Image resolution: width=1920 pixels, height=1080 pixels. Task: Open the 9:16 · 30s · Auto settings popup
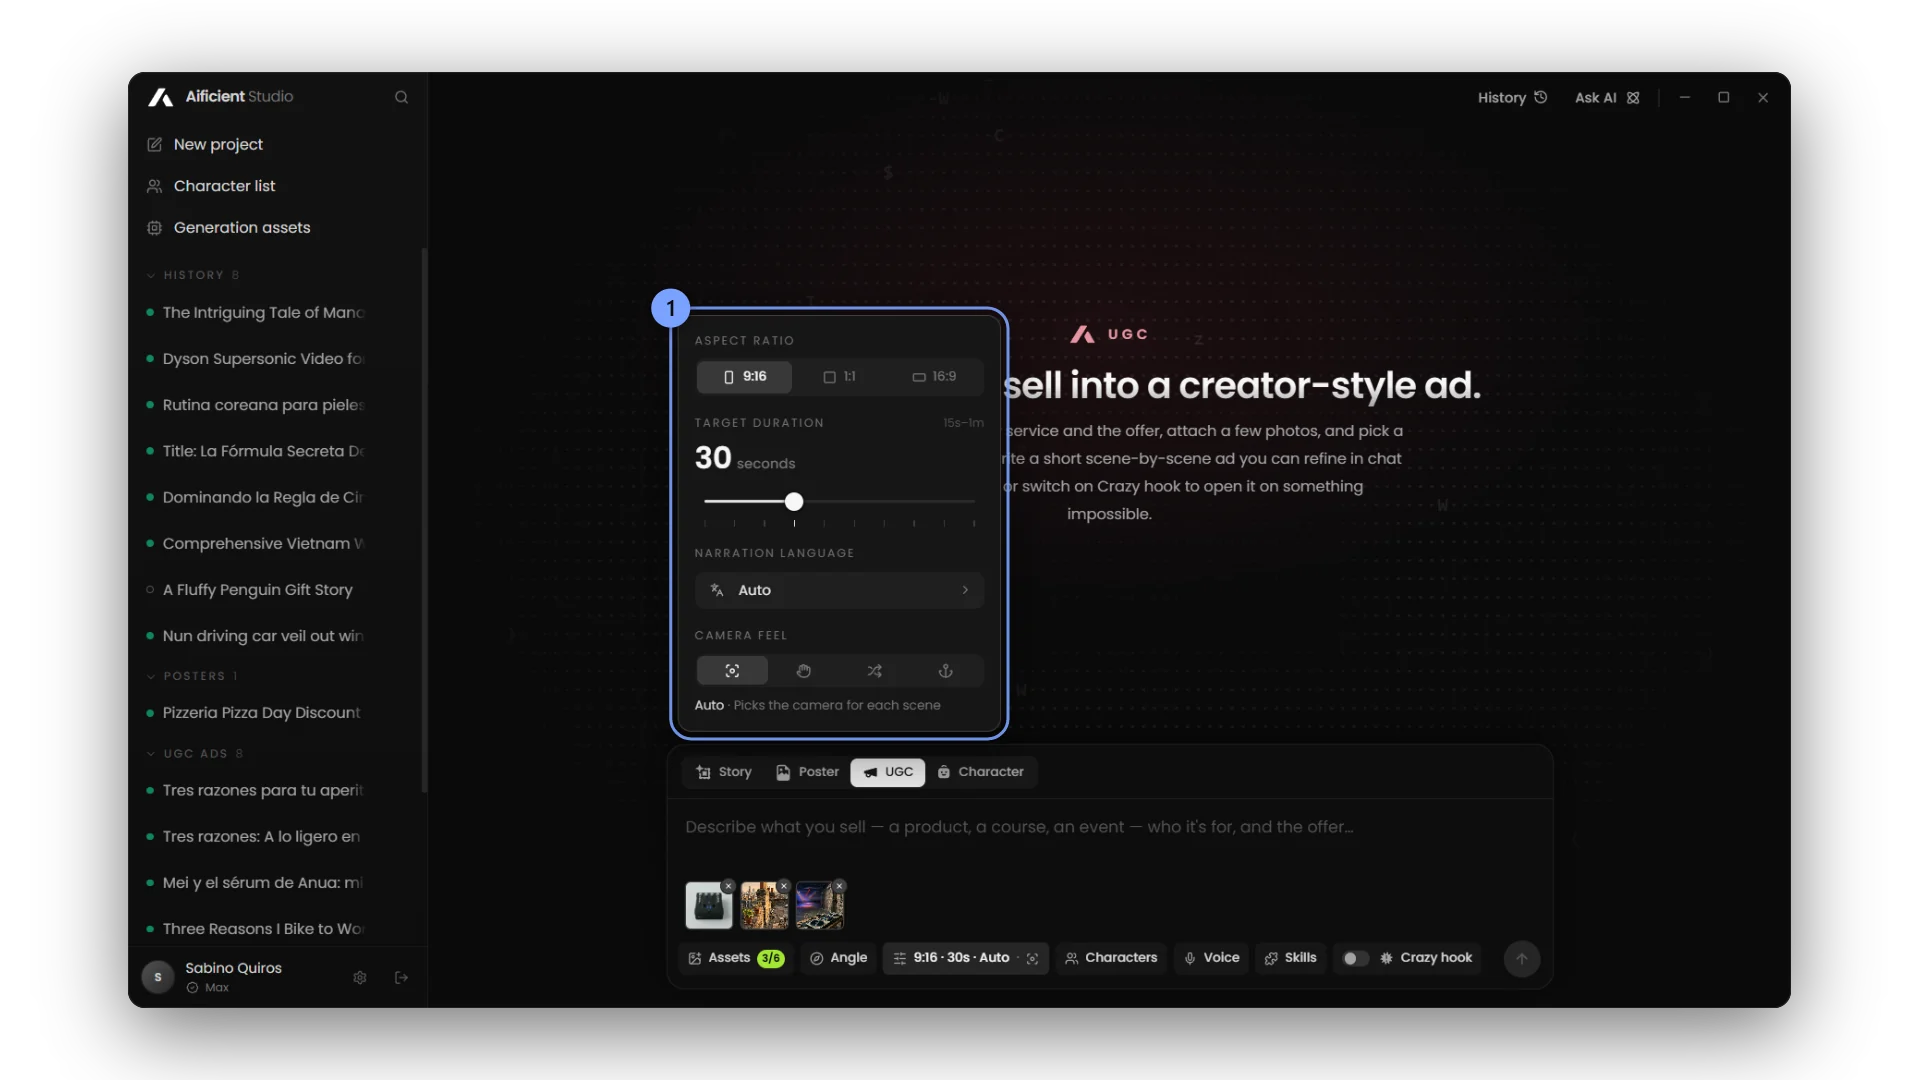point(965,958)
